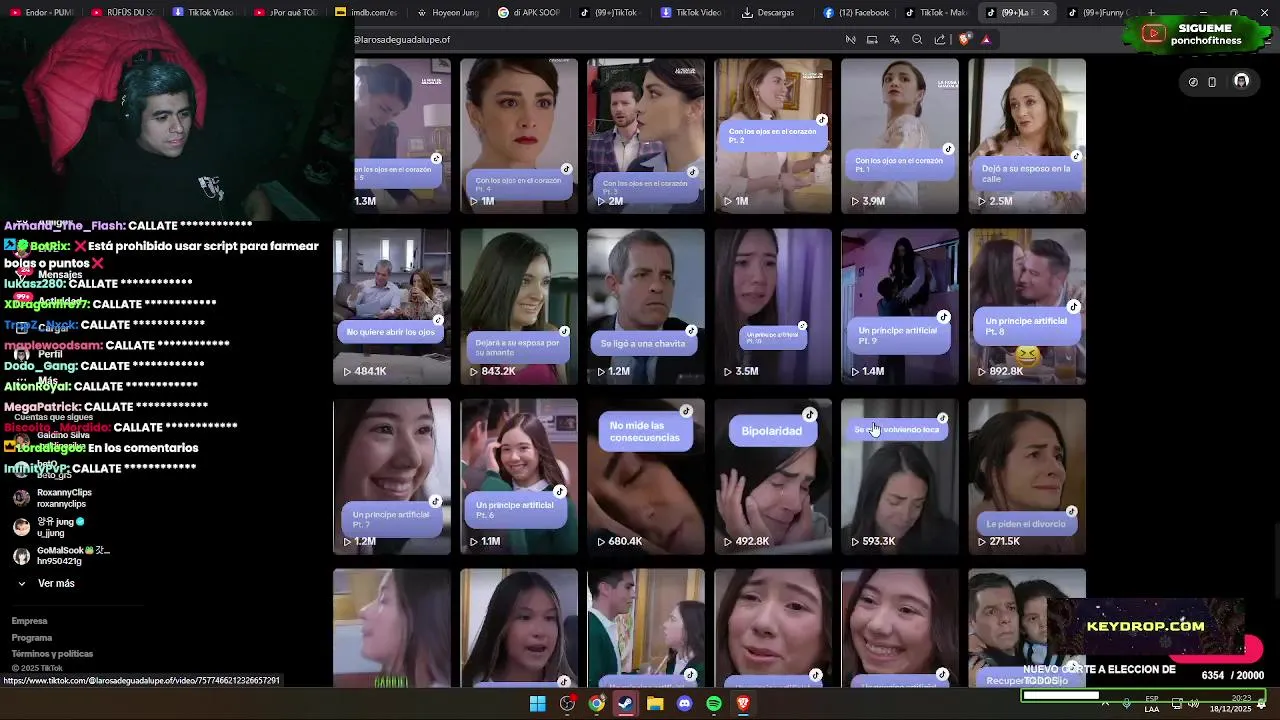Click the compass-like icon next to phone icon
Screen dimensions: 1280x720
[1193, 82]
